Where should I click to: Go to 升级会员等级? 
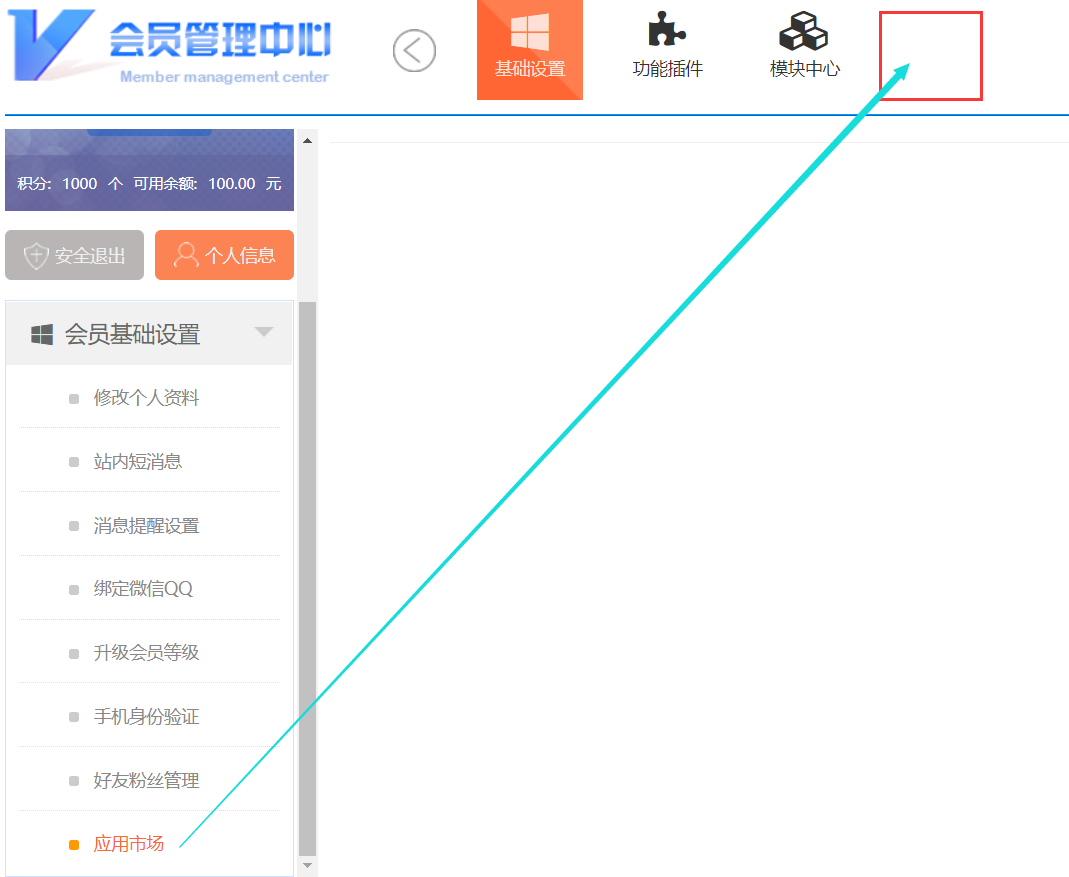[x=146, y=653]
